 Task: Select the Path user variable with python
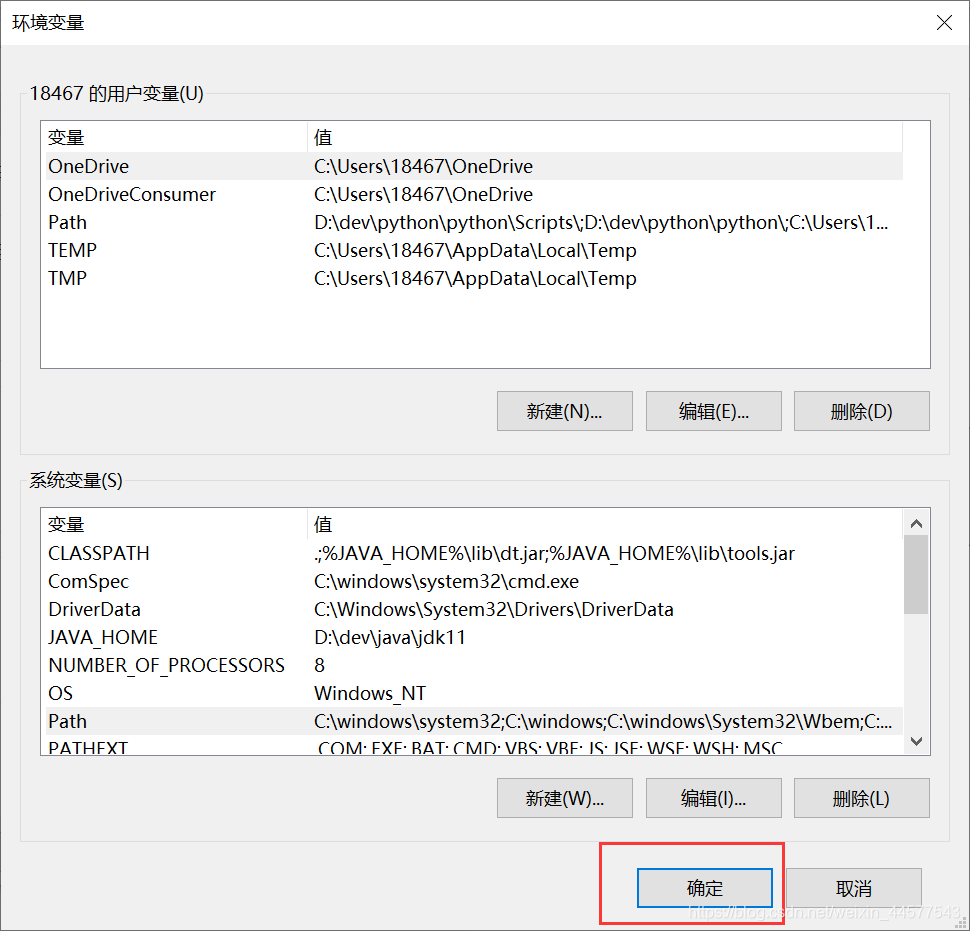[474, 222]
